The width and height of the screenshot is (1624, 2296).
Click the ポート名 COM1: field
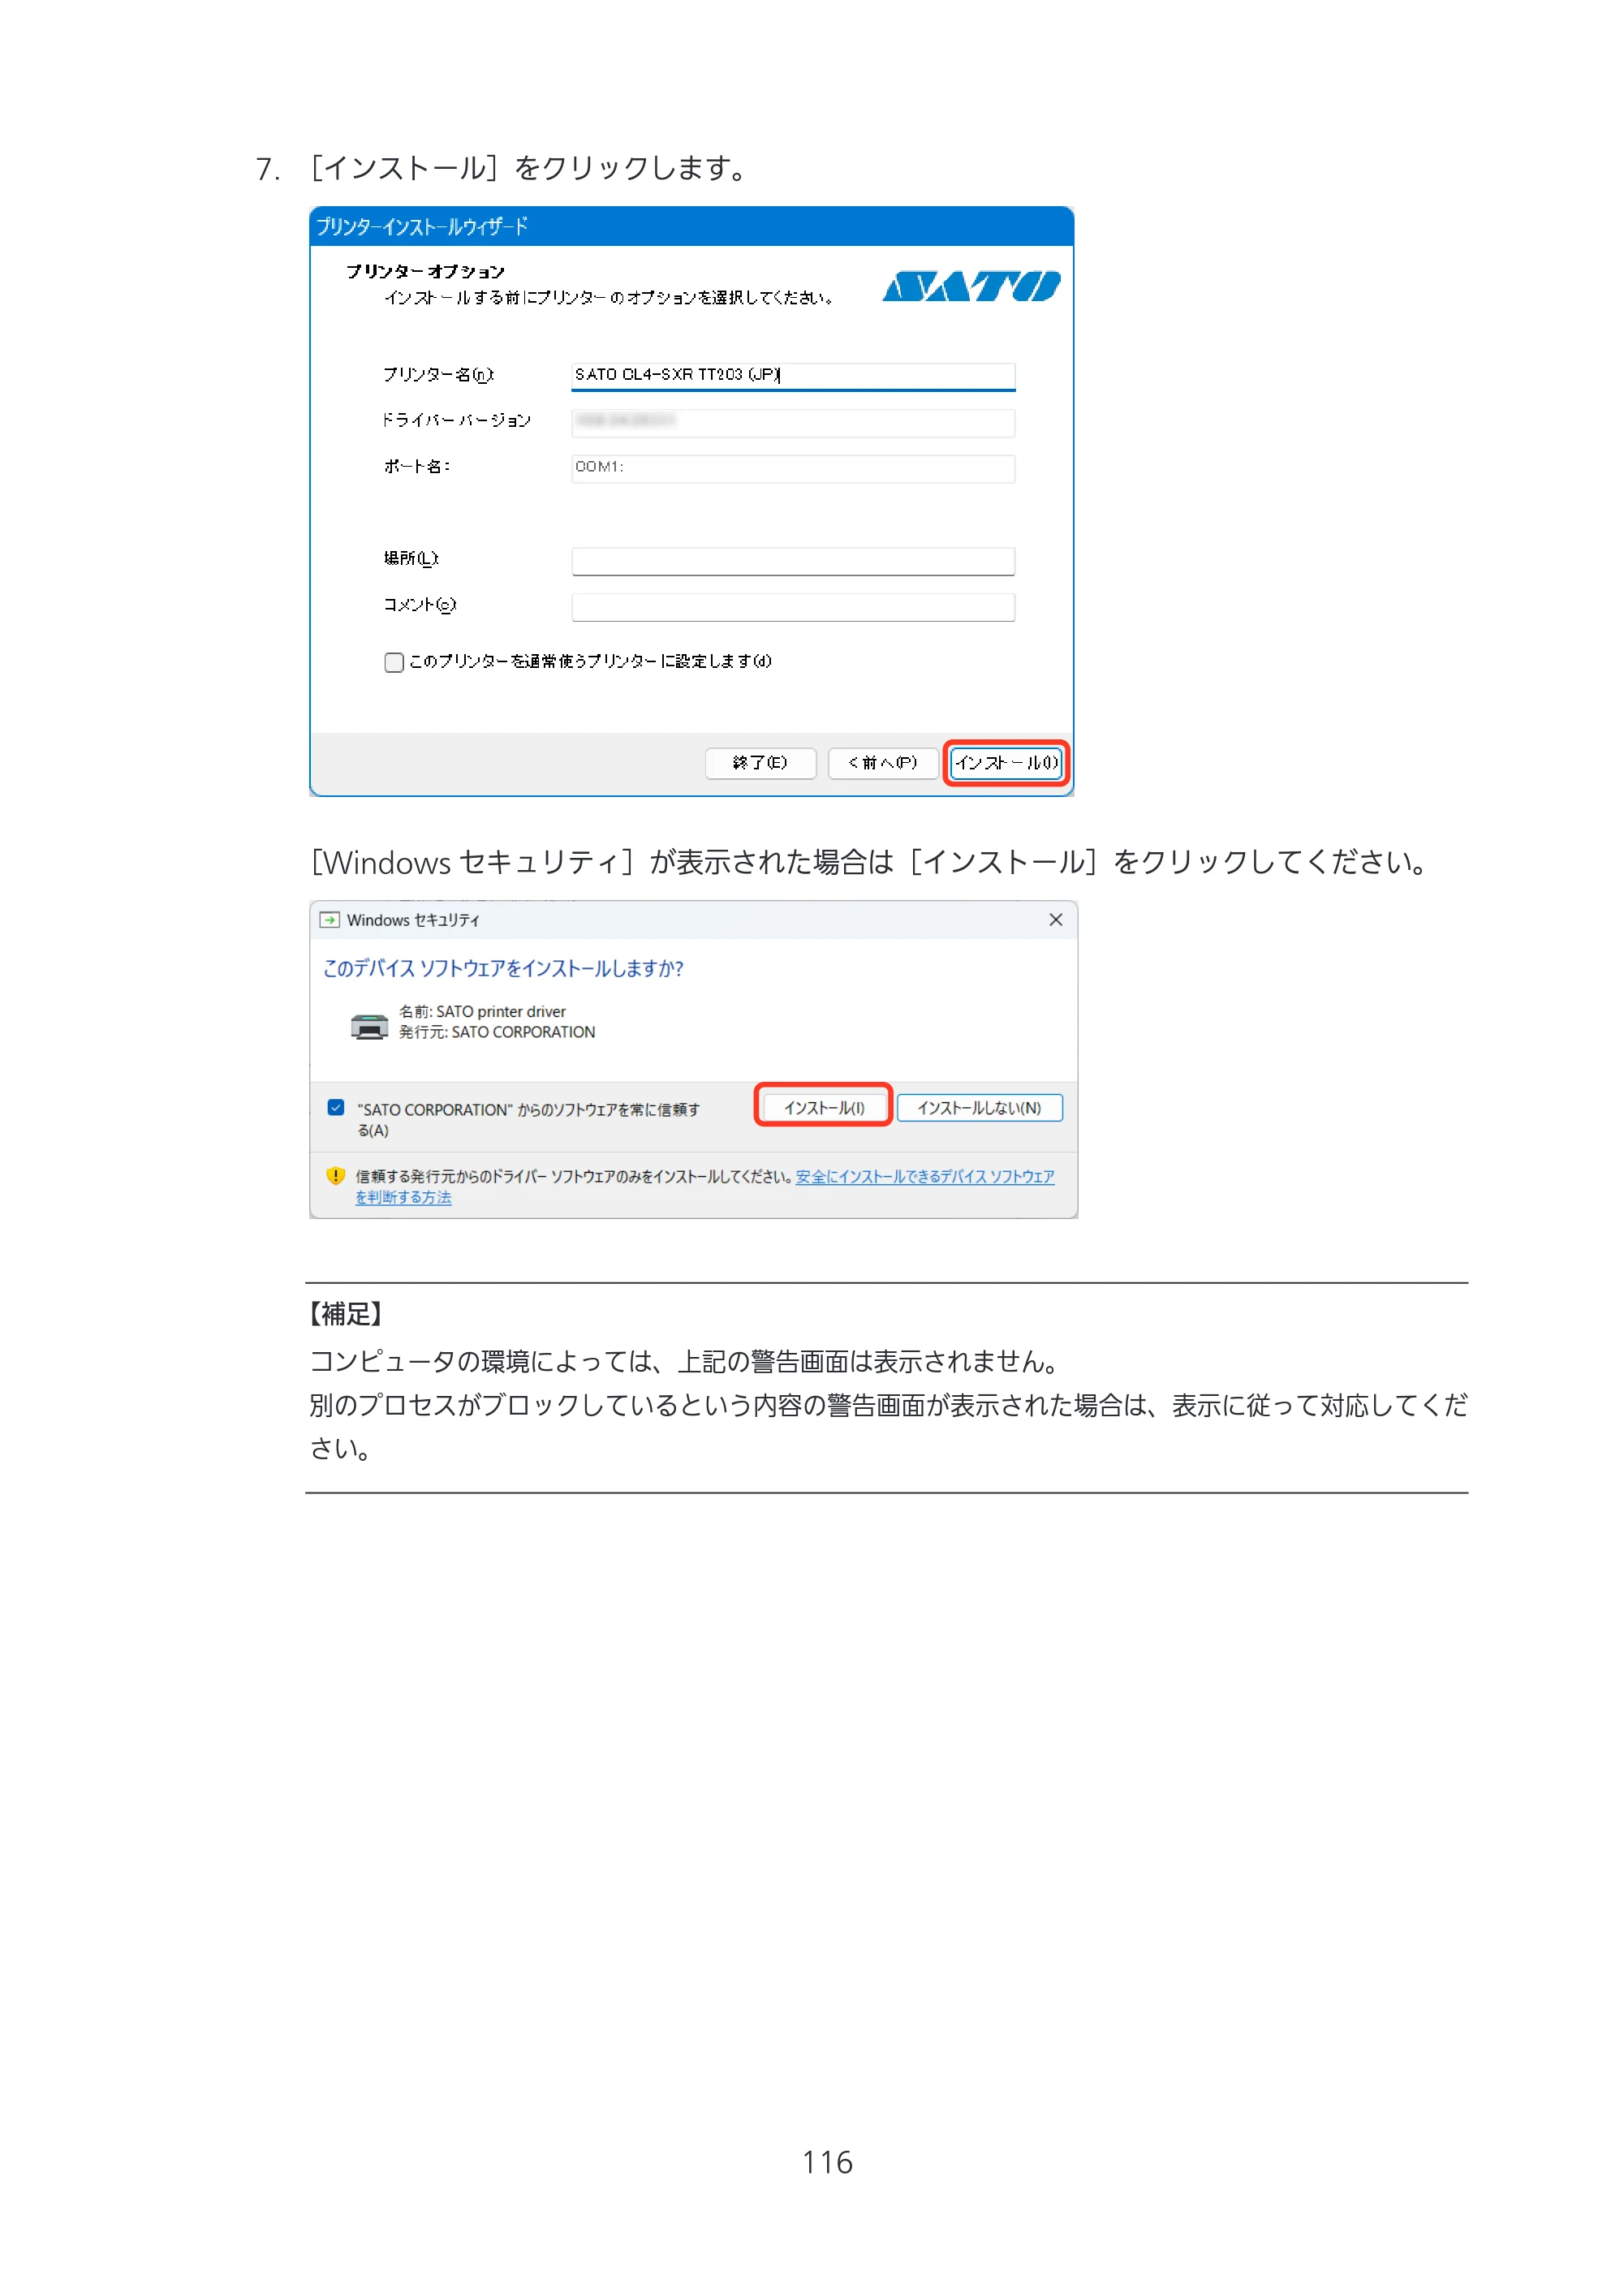pyautogui.click(x=793, y=468)
